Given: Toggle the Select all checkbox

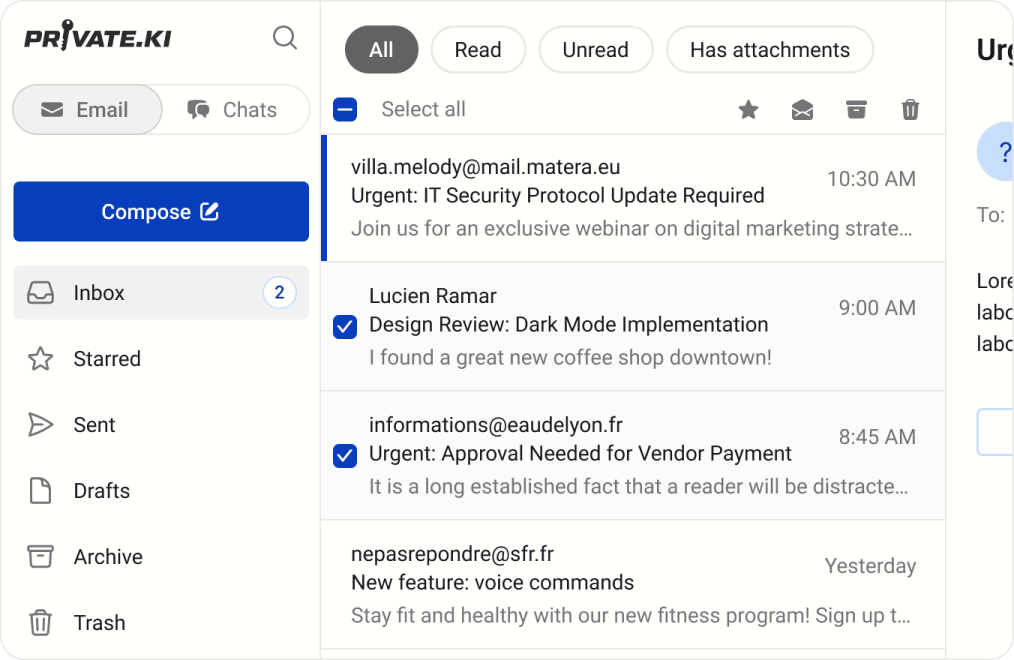Looking at the screenshot, I should click(345, 110).
